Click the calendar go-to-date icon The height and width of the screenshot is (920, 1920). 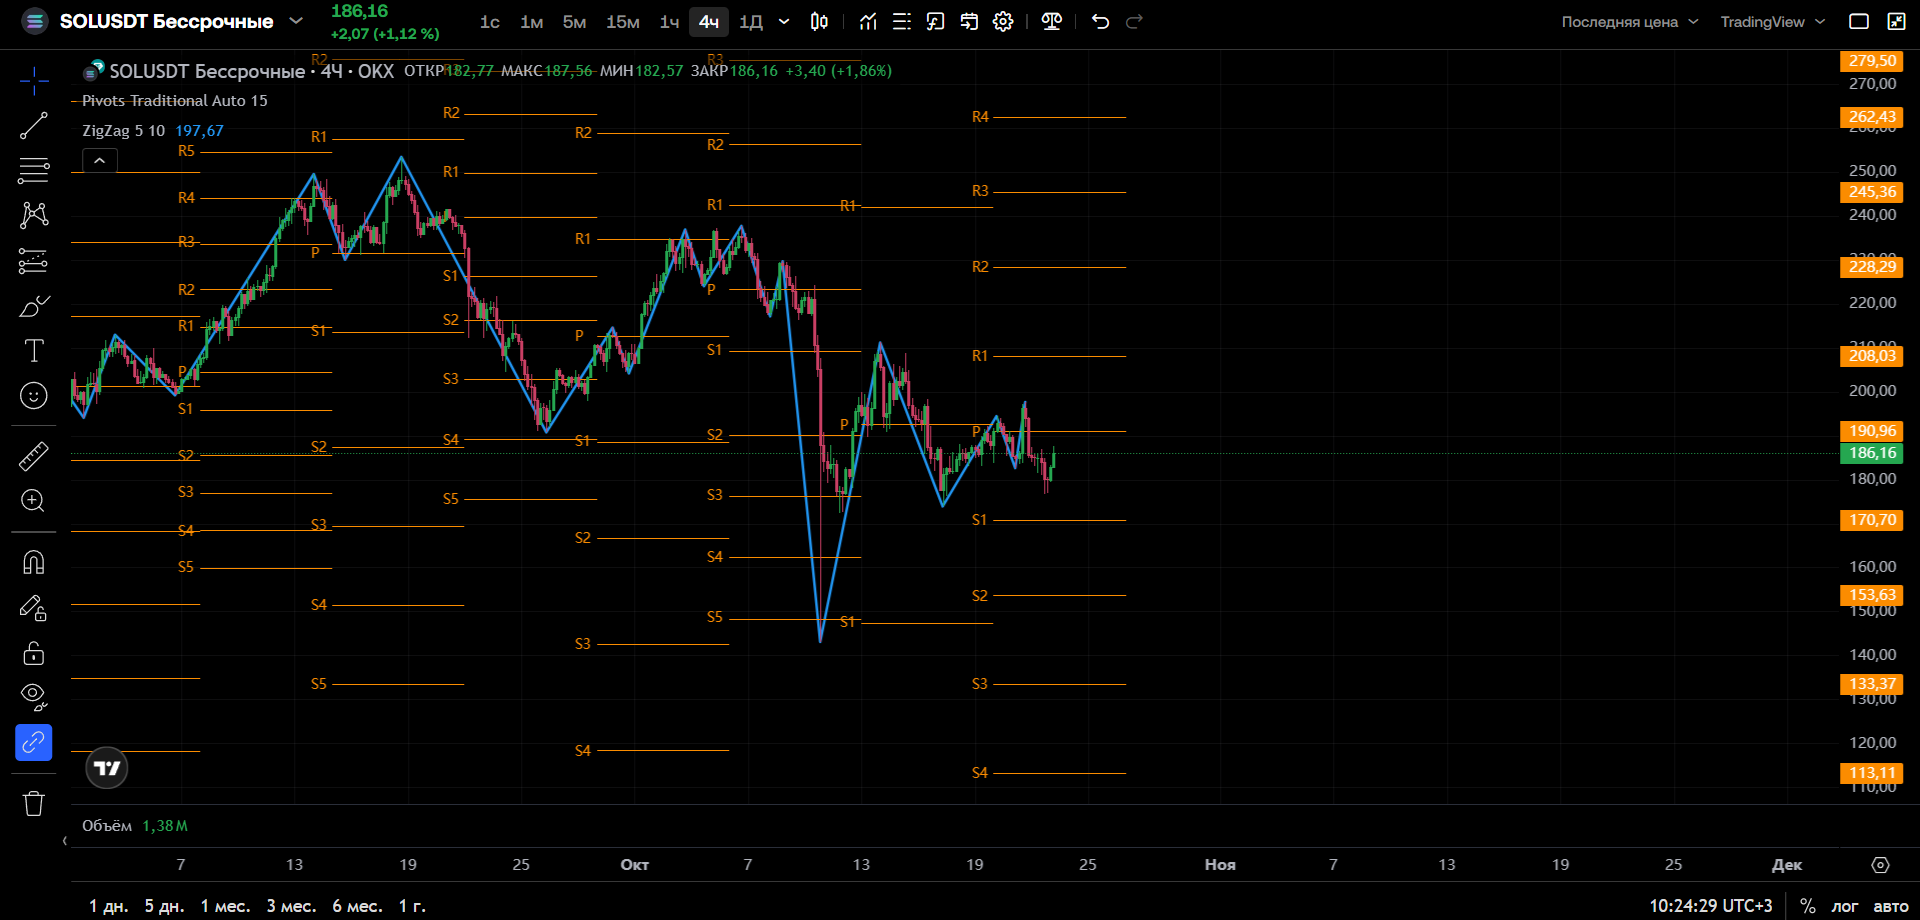click(969, 21)
